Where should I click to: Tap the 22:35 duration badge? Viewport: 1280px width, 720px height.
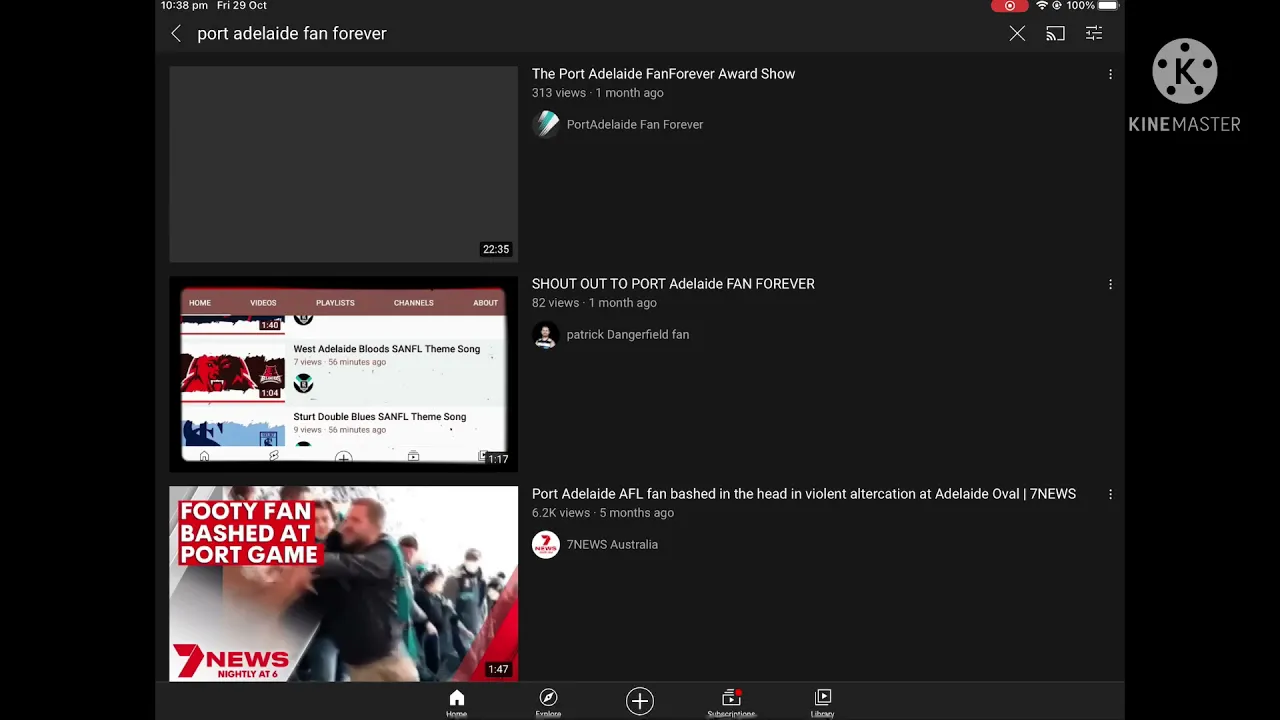[x=496, y=249]
